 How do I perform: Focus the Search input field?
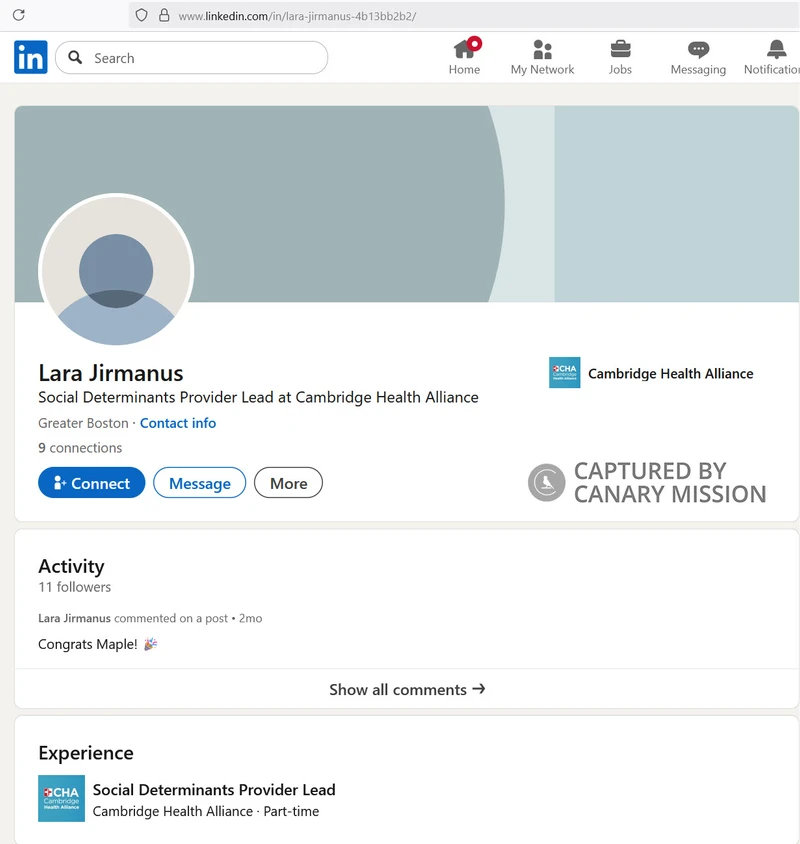coord(191,58)
